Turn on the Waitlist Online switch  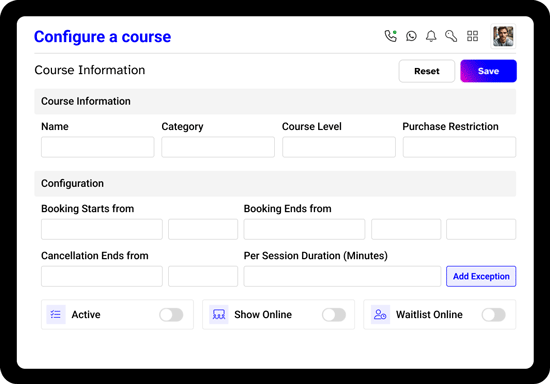[494, 315]
